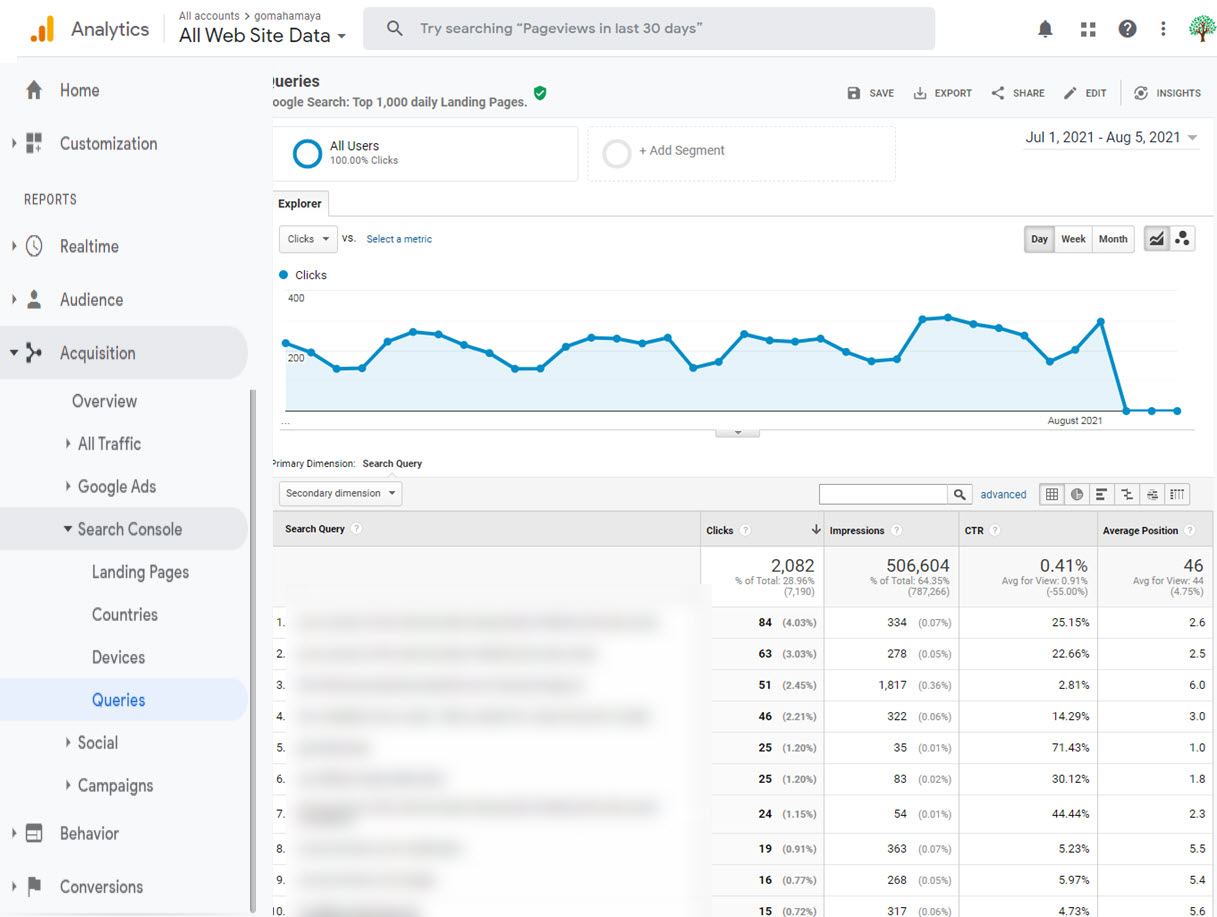Expand the Social submenu

coord(68,742)
